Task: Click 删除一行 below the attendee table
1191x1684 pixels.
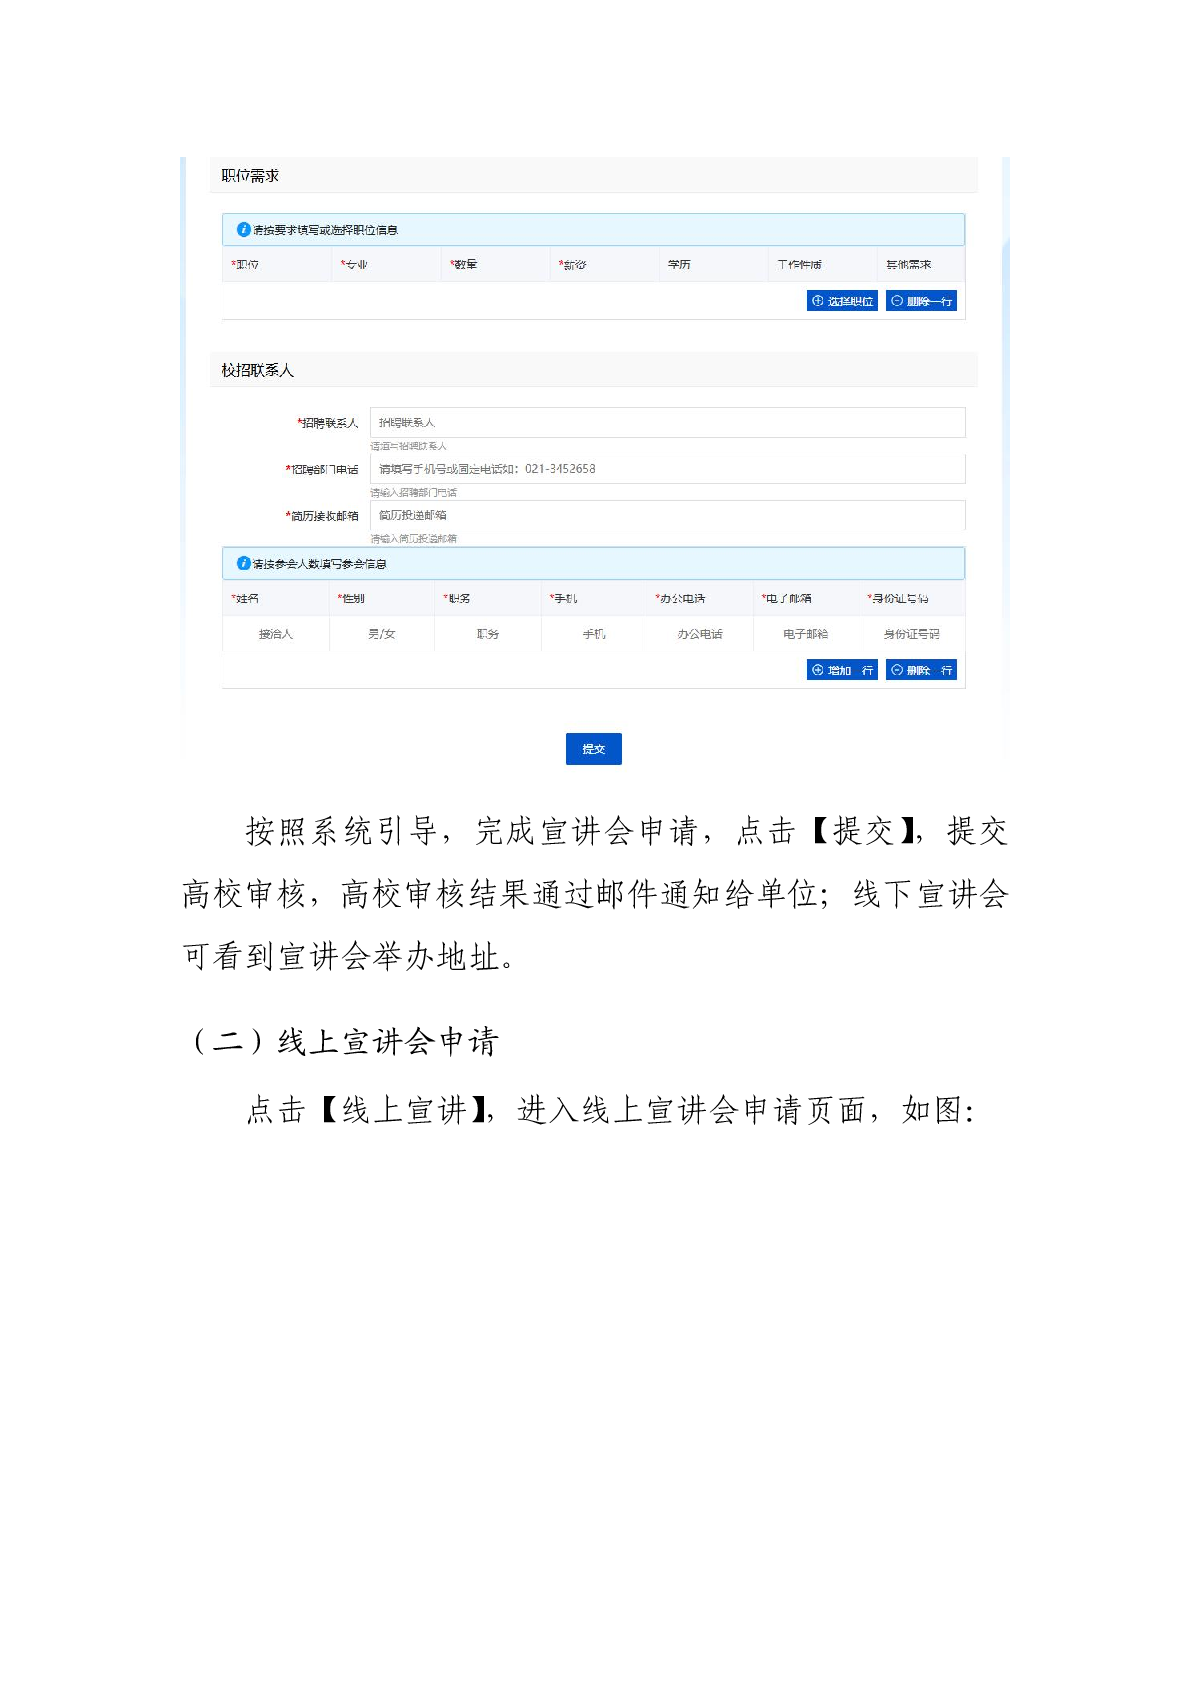Action: click(x=921, y=670)
